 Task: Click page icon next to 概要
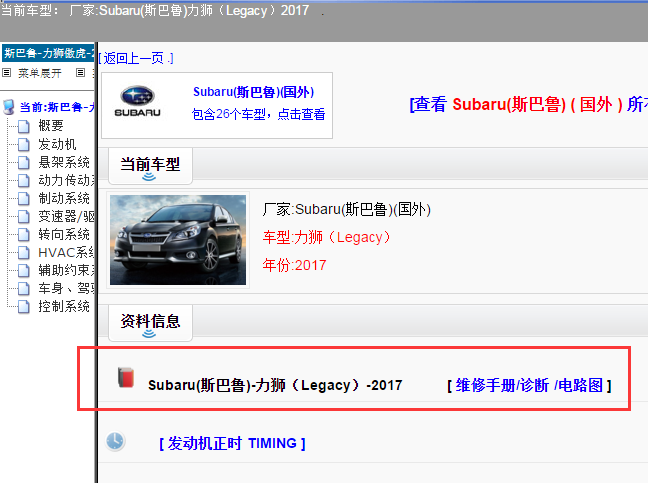24,126
